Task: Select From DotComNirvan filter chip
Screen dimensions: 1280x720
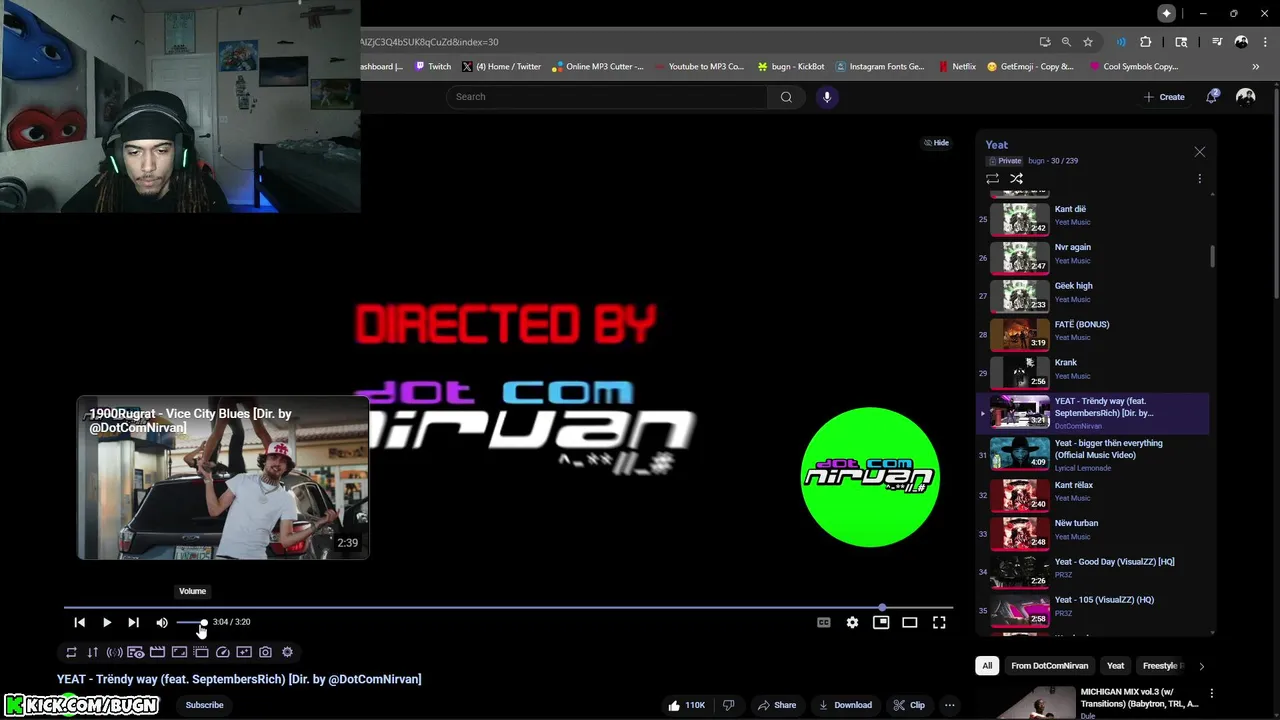Action: coord(1049,666)
